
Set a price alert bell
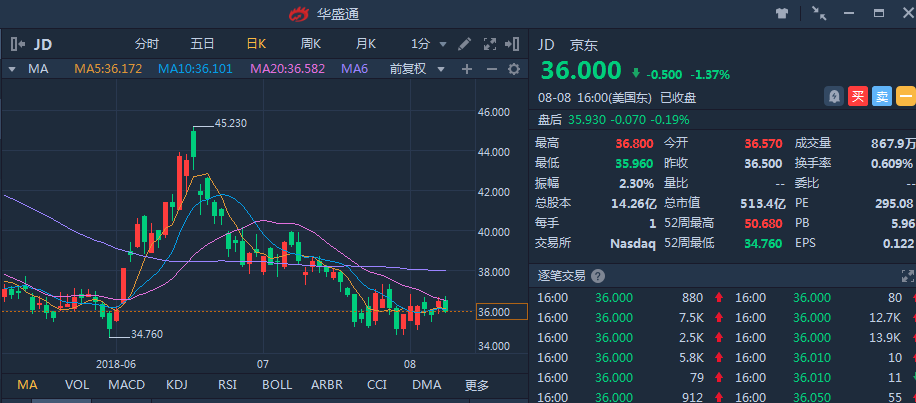pyautogui.click(x=834, y=96)
